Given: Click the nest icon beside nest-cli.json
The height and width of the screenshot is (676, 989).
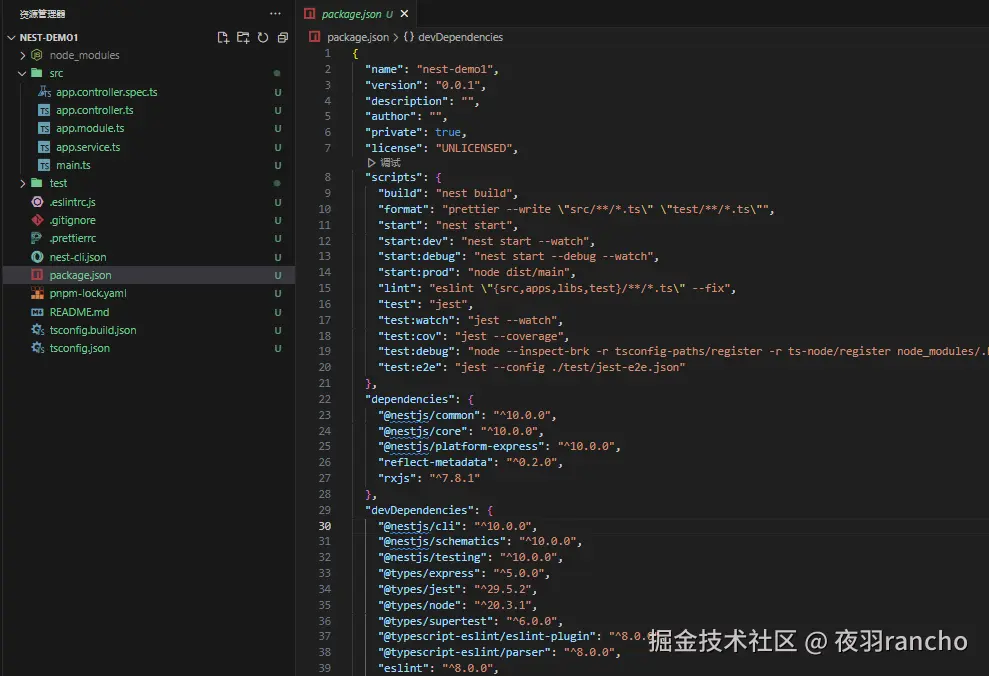Looking at the screenshot, I should [x=37, y=257].
